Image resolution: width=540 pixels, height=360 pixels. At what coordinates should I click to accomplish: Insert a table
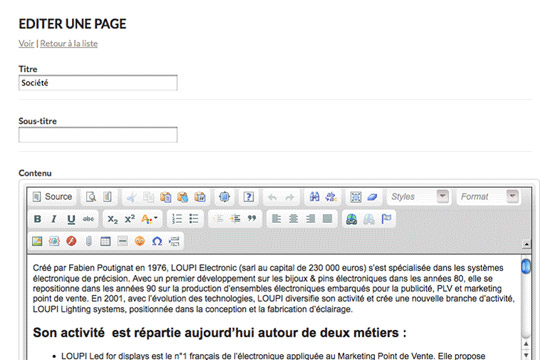tap(105, 241)
